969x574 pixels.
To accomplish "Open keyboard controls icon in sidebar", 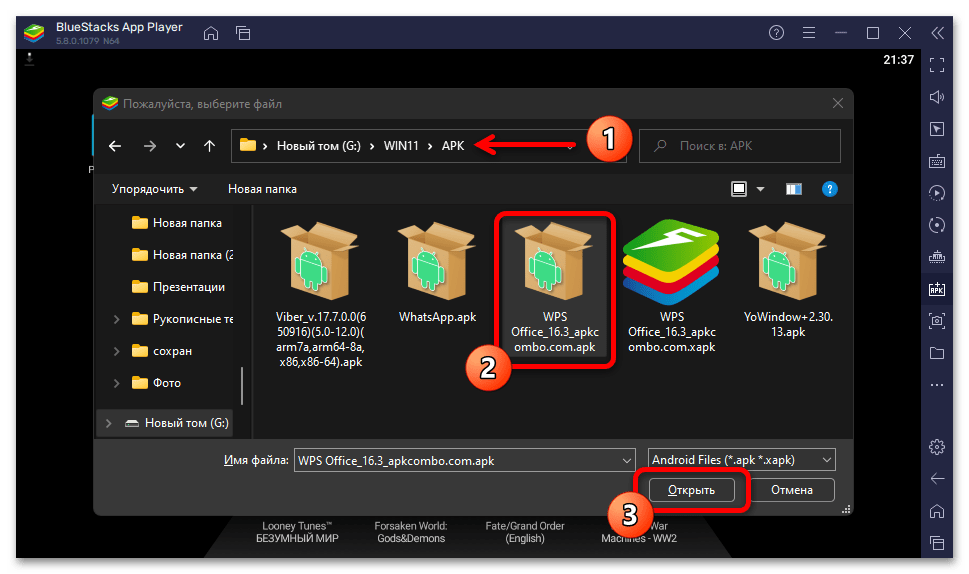I will click(937, 161).
